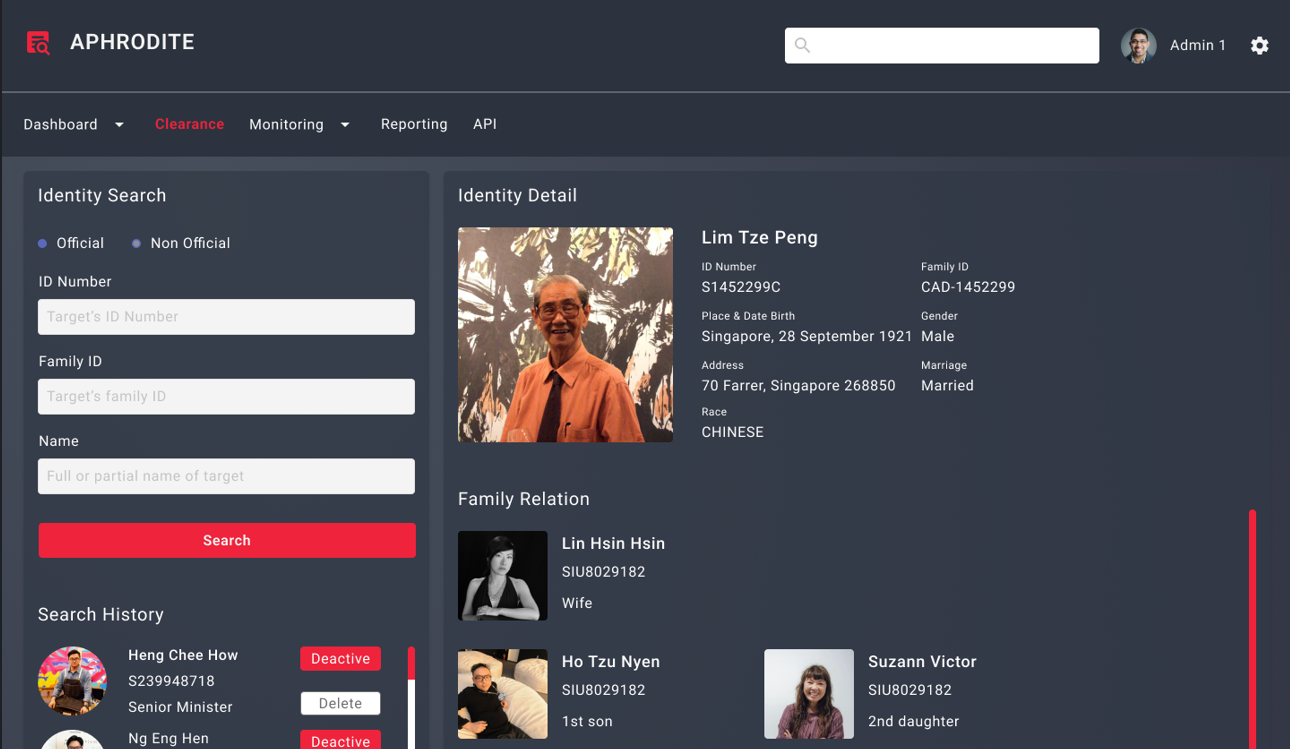The width and height of the screenshot is (1290, 749).
Task: Expand the Monitoring dropdown arrow
Action: pyautogui.click(x=345, y=125)
